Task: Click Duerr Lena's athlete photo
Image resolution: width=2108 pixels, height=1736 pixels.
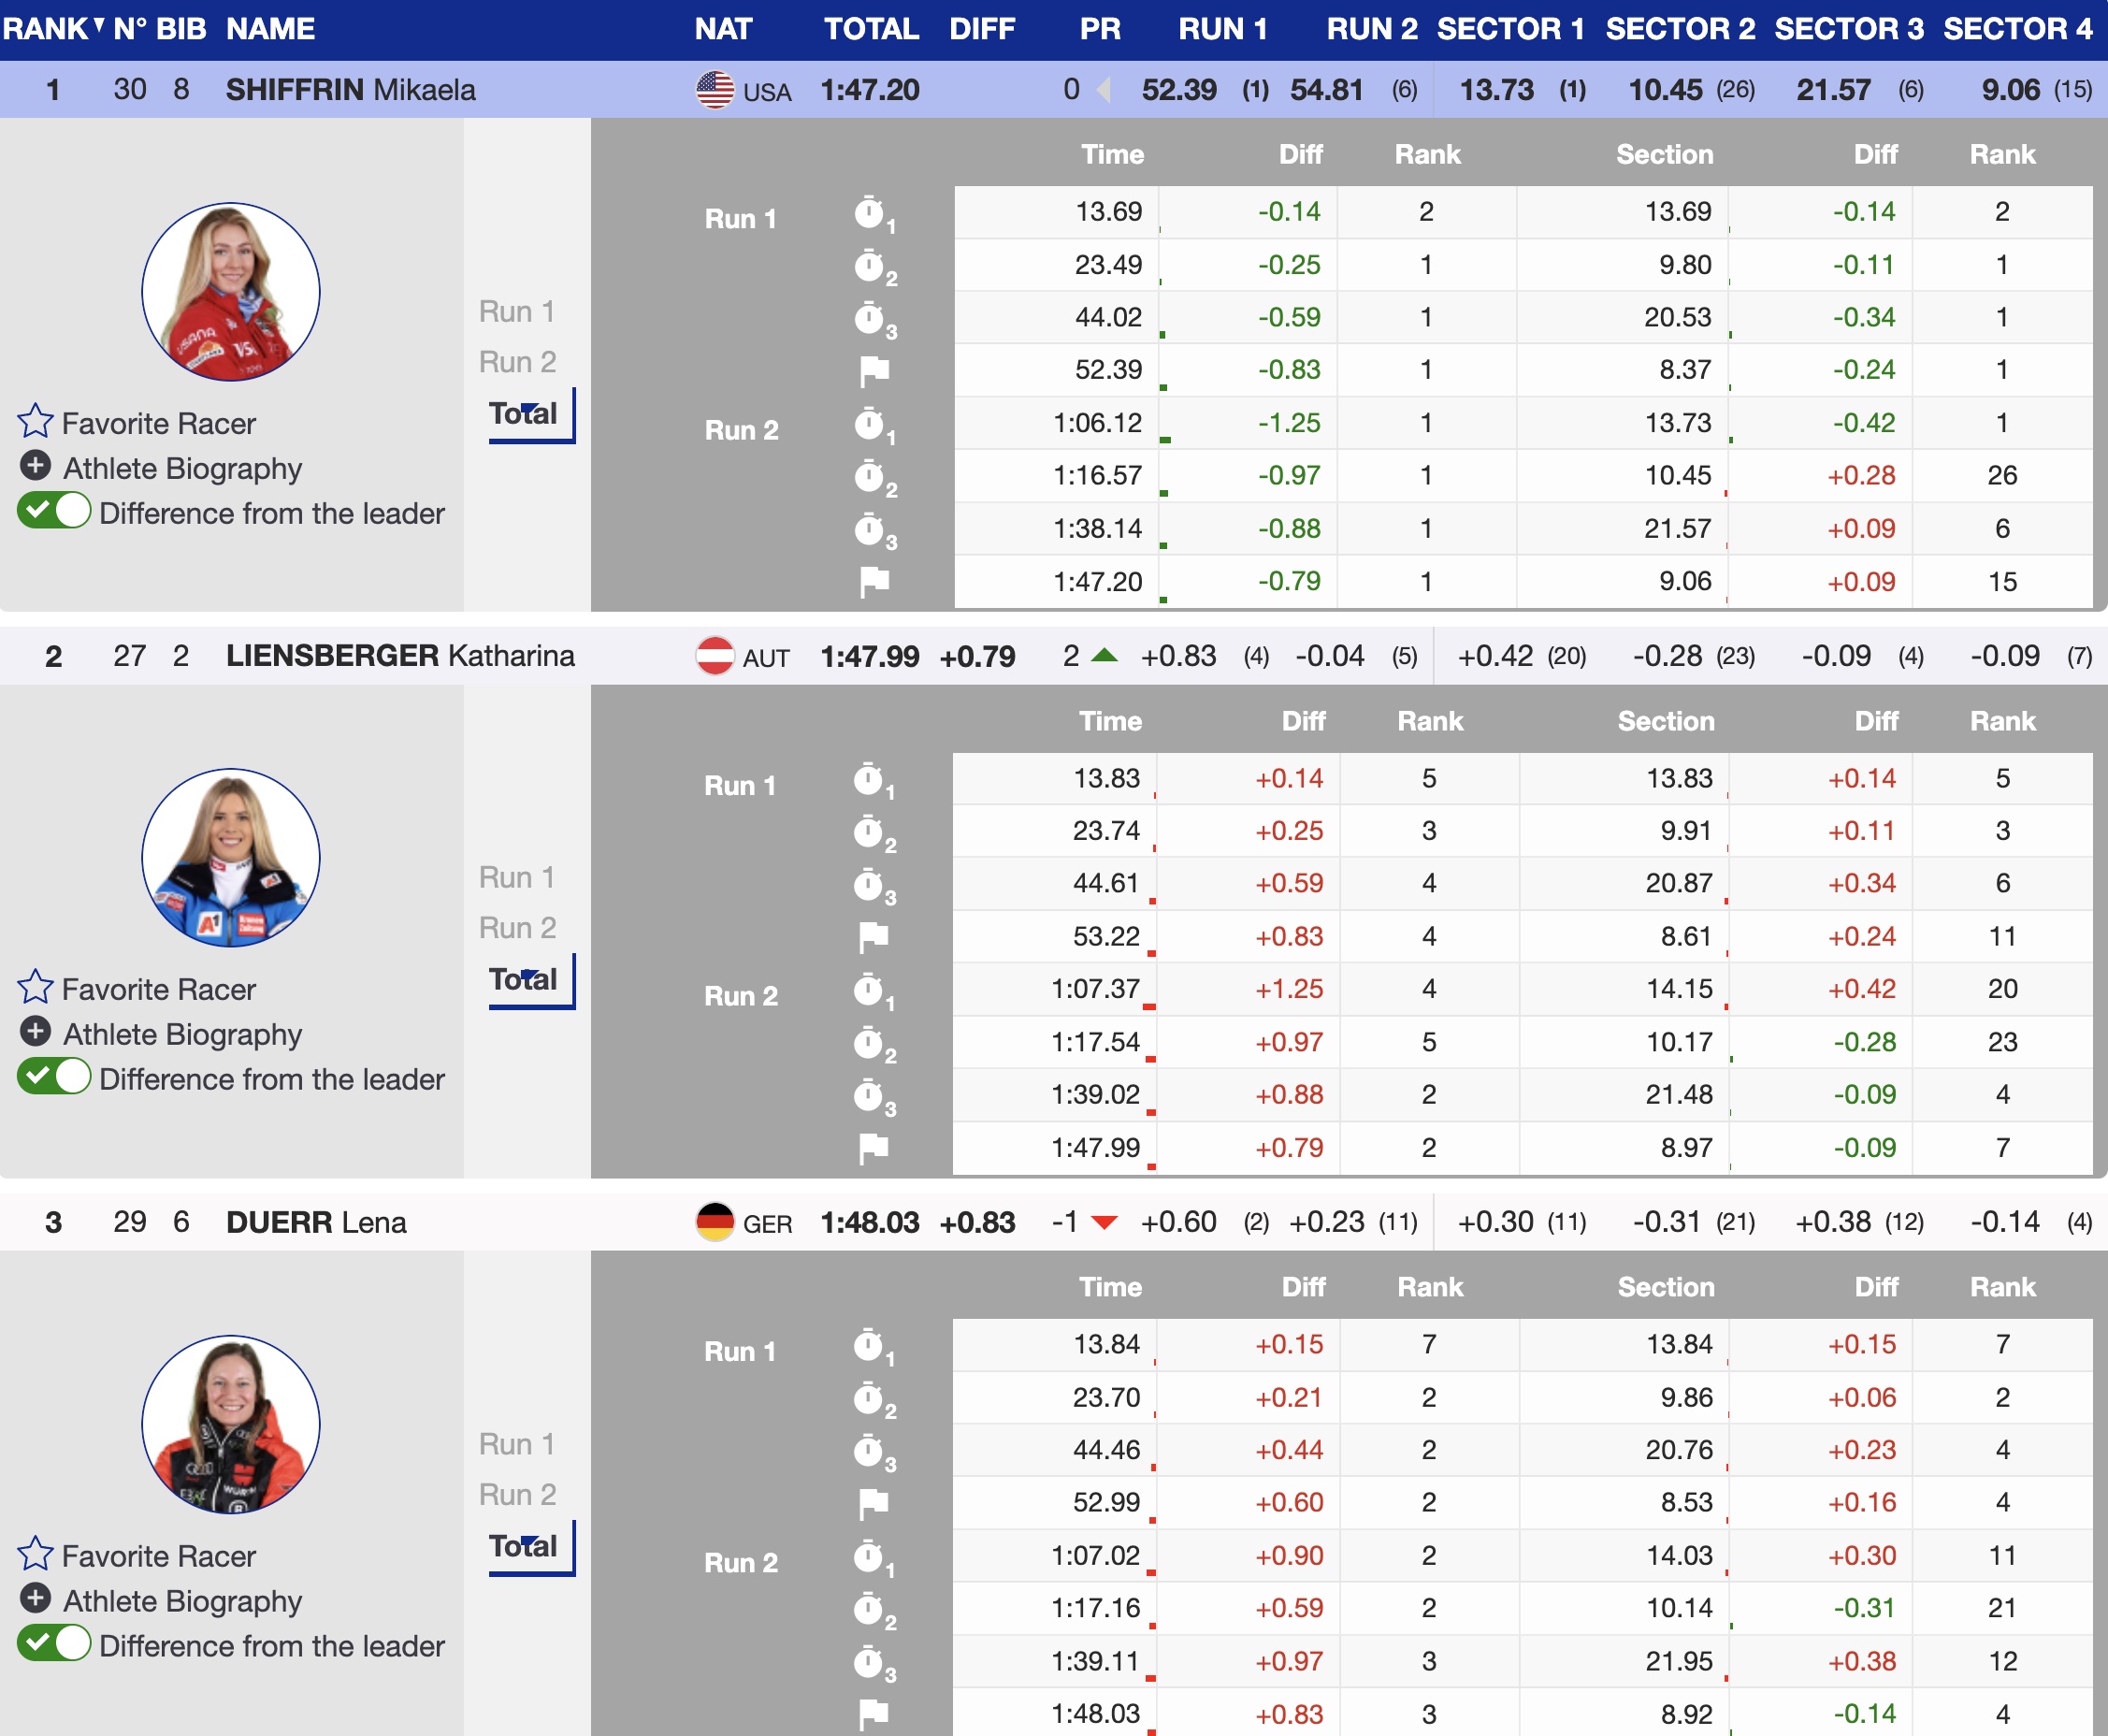Action: [x=231, y=1424]
